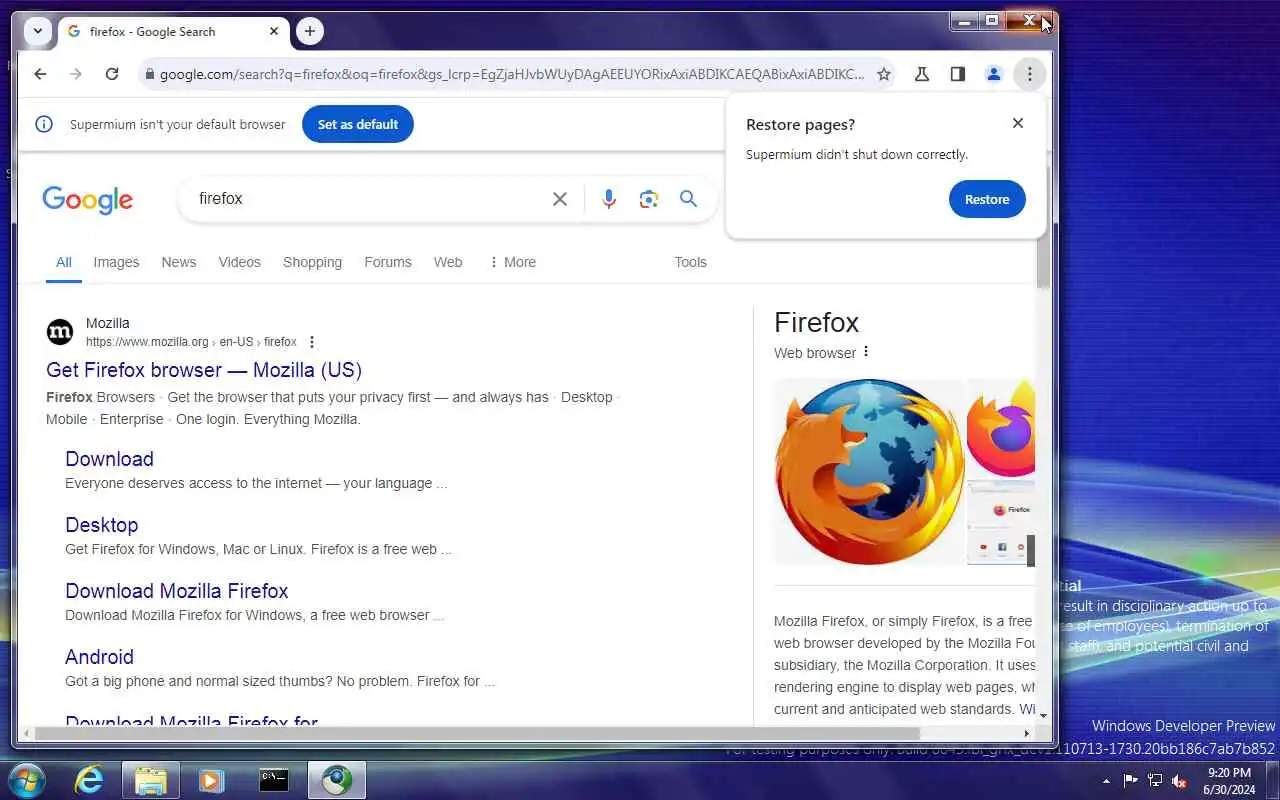Open the profile avatar menu
Image resolution: width=1280 pixels, height=800 pixels.
(994, 74)
